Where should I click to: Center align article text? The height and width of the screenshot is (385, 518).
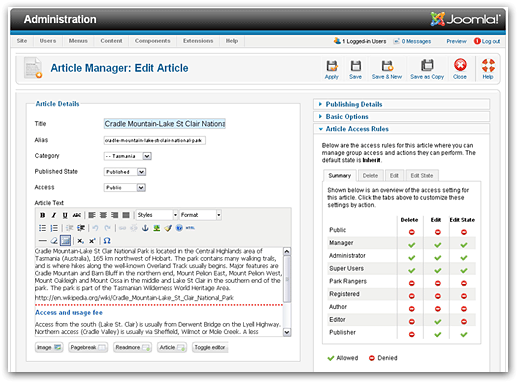click(103, 215)
